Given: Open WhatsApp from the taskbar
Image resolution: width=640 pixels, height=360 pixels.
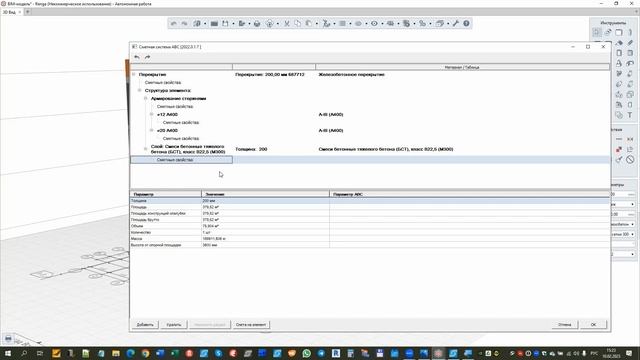Looking at the screenshot, I should (x=307, y=353).
